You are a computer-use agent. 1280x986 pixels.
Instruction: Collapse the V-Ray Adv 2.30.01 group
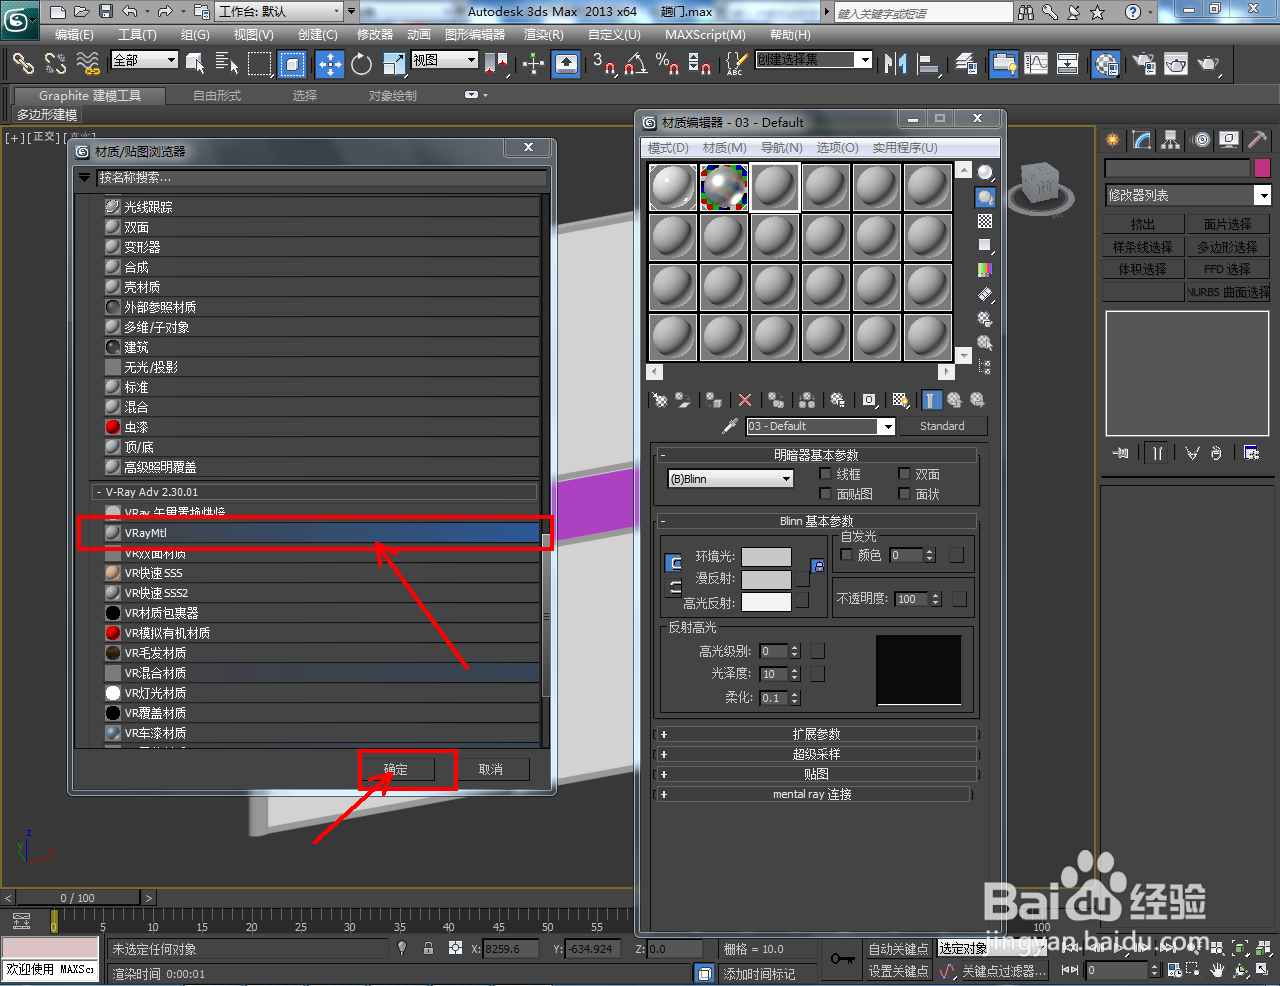click(314, 492)
